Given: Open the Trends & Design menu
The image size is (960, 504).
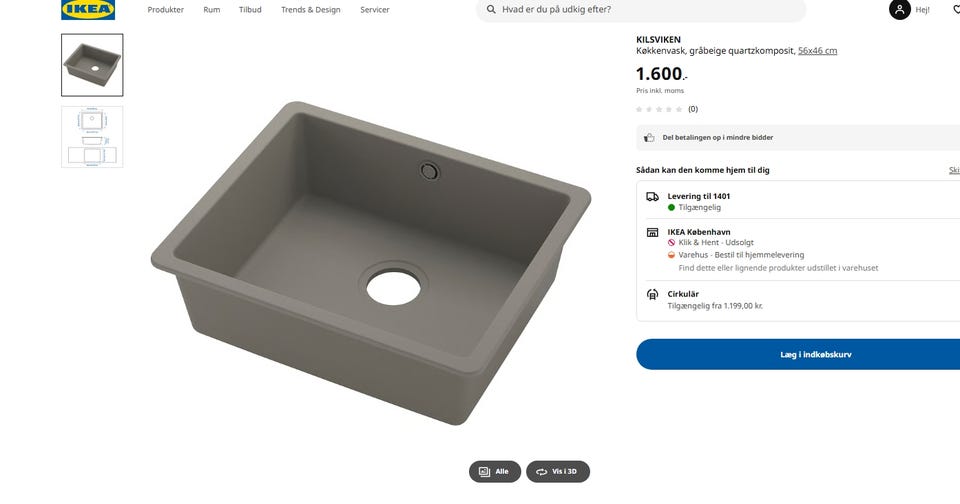Looking at the screenshot, I should 310,10.
